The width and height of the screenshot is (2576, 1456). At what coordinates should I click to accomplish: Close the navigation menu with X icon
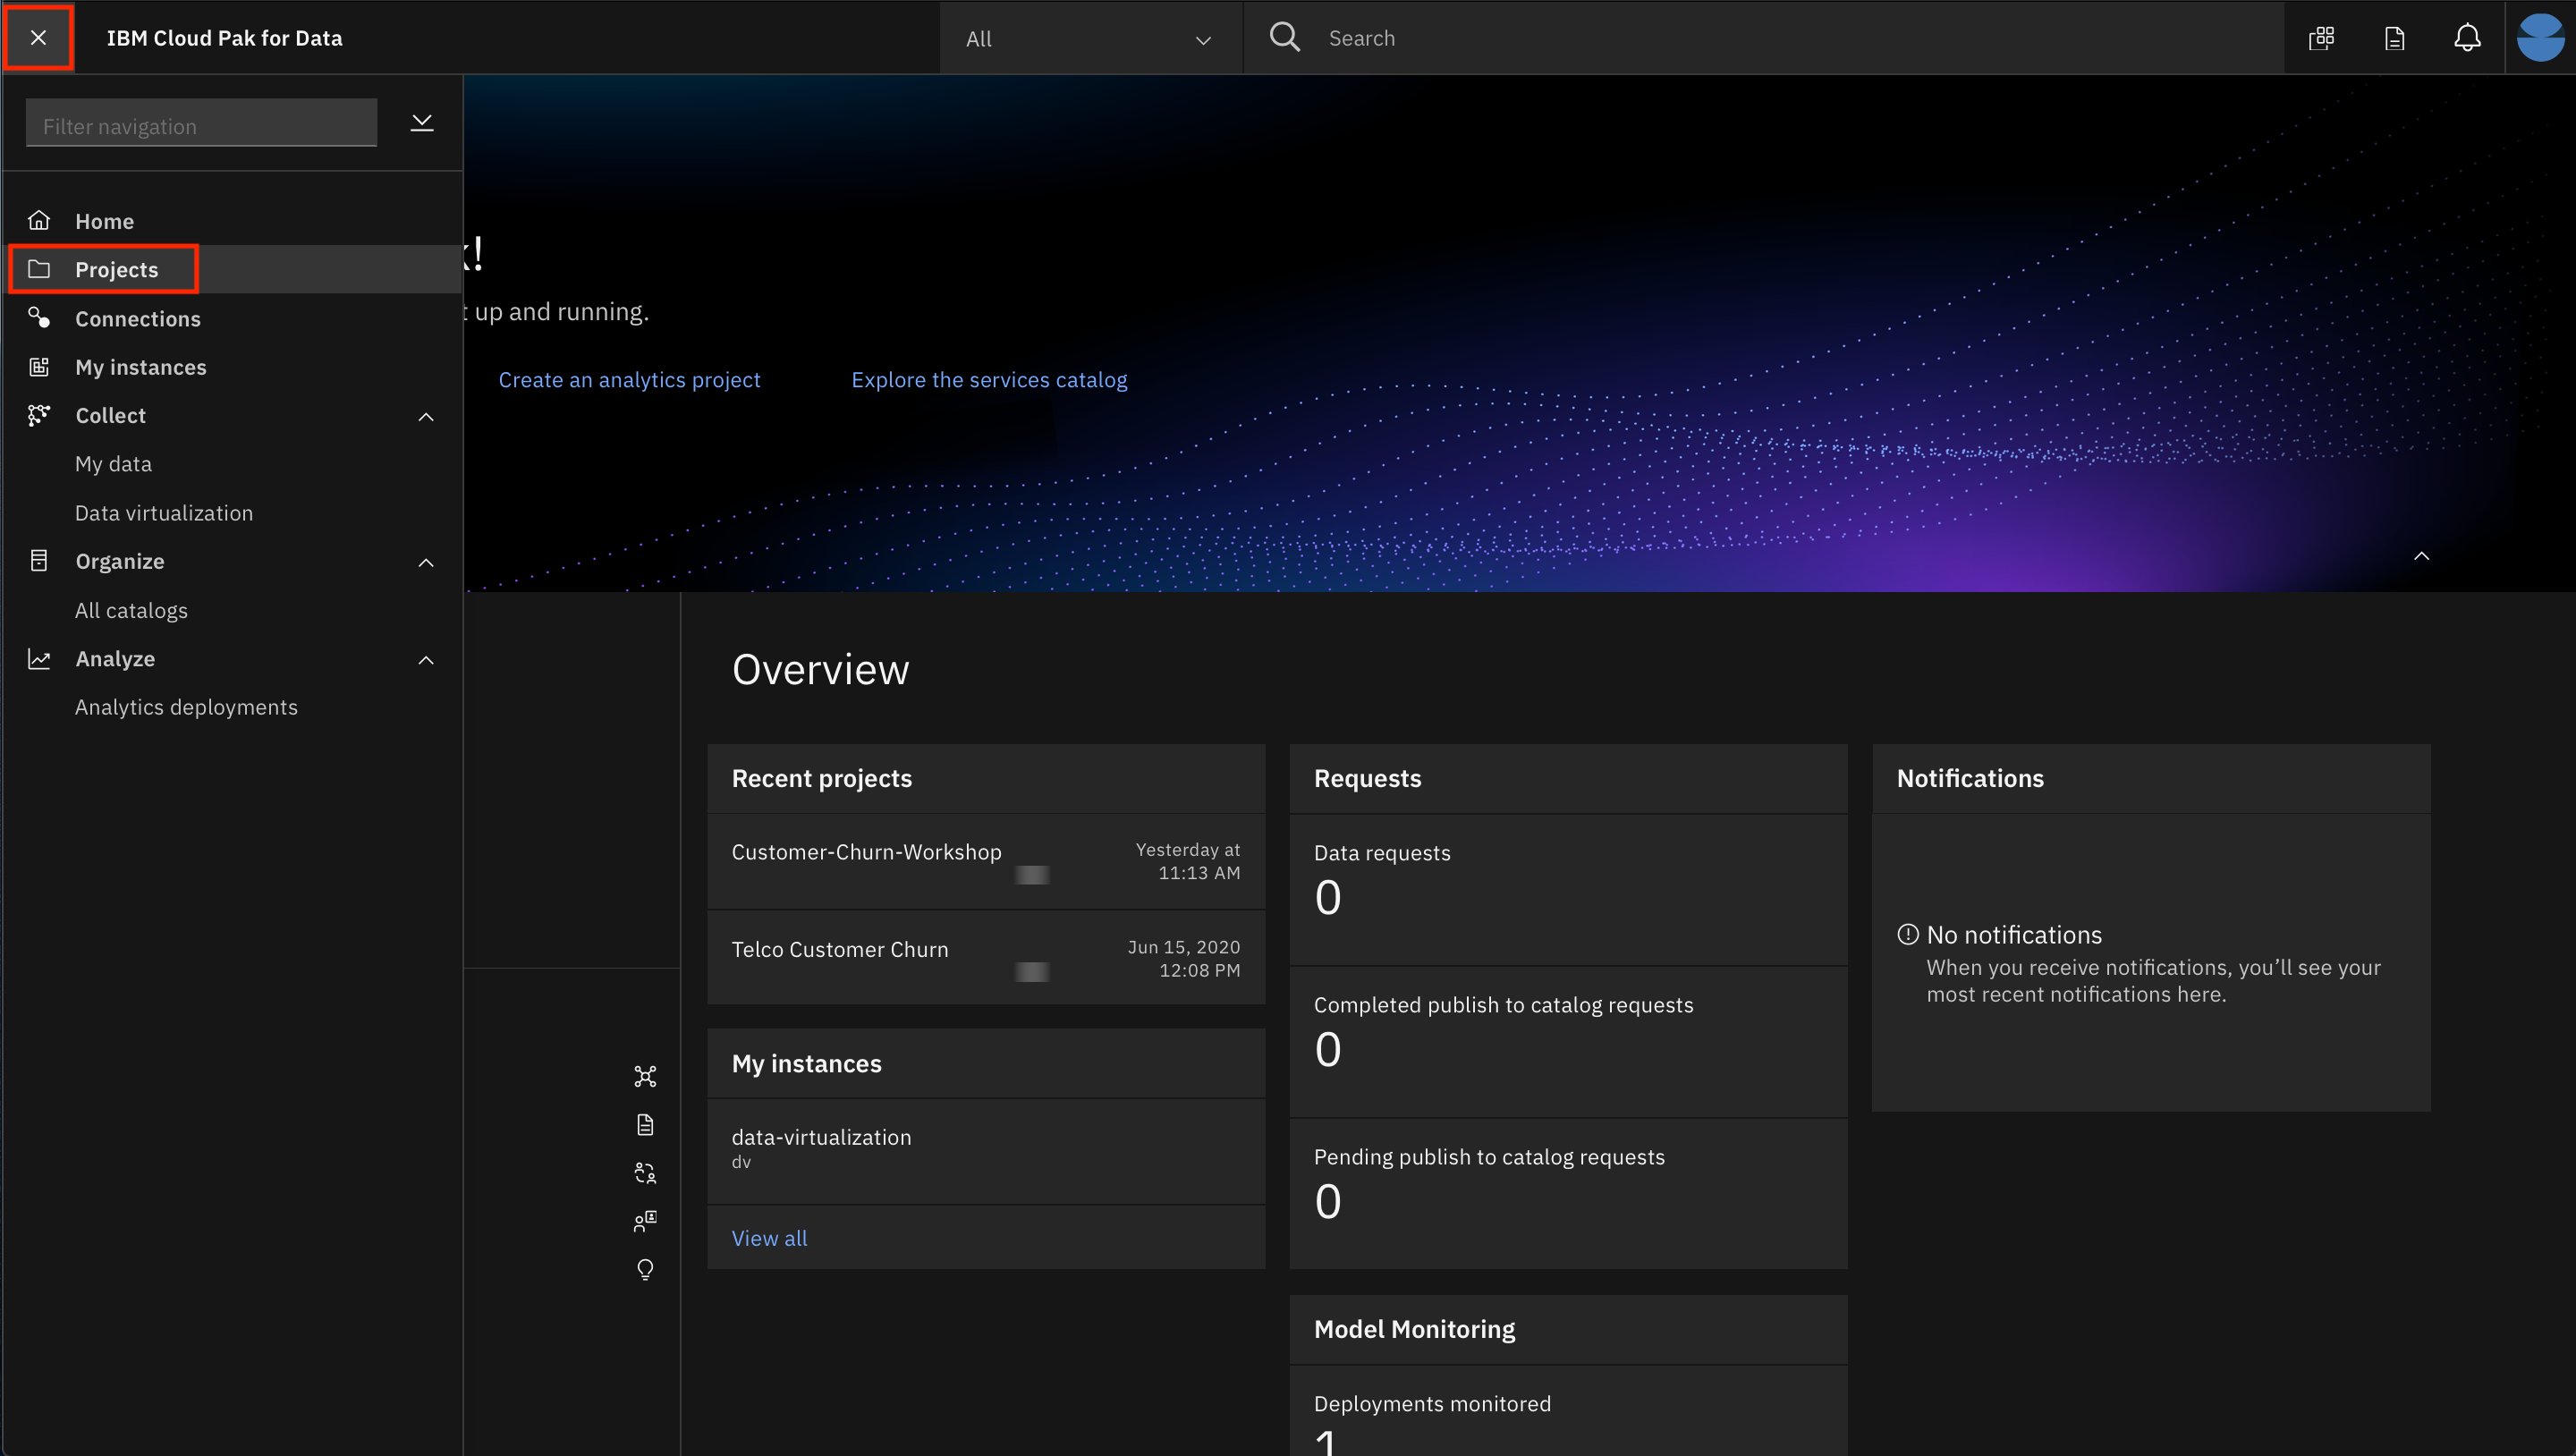[x=38, y=38]
